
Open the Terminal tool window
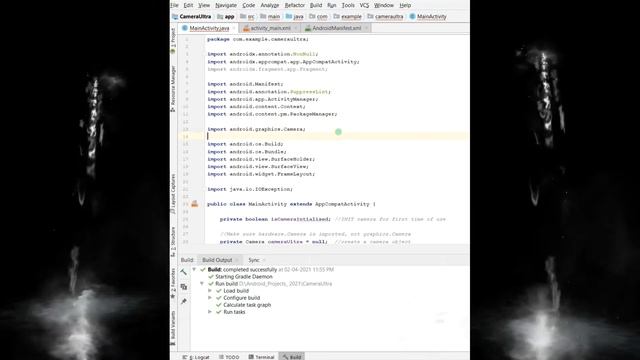point(261,357)
